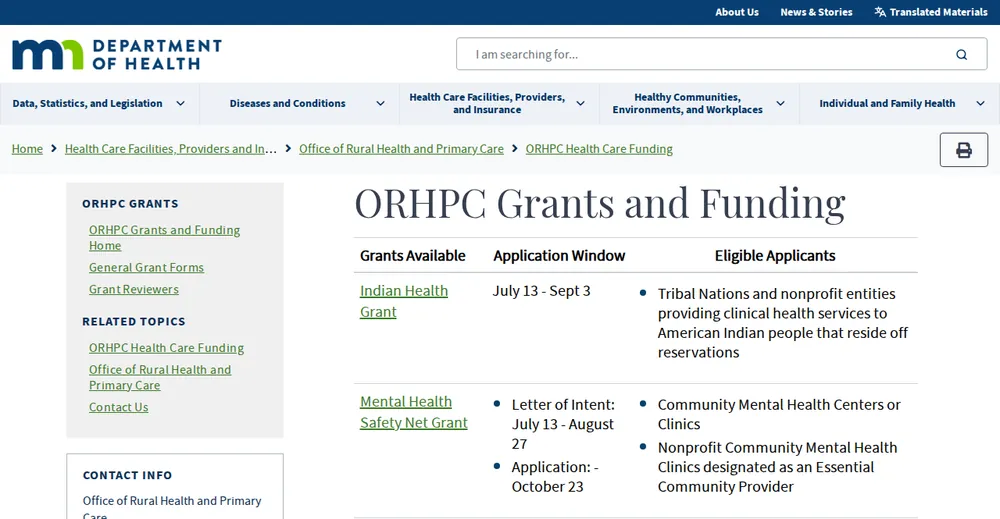Screen dimensions: 1000x519
Task: Click "Grants Available" column header
Action: click(x=413, y=256)
